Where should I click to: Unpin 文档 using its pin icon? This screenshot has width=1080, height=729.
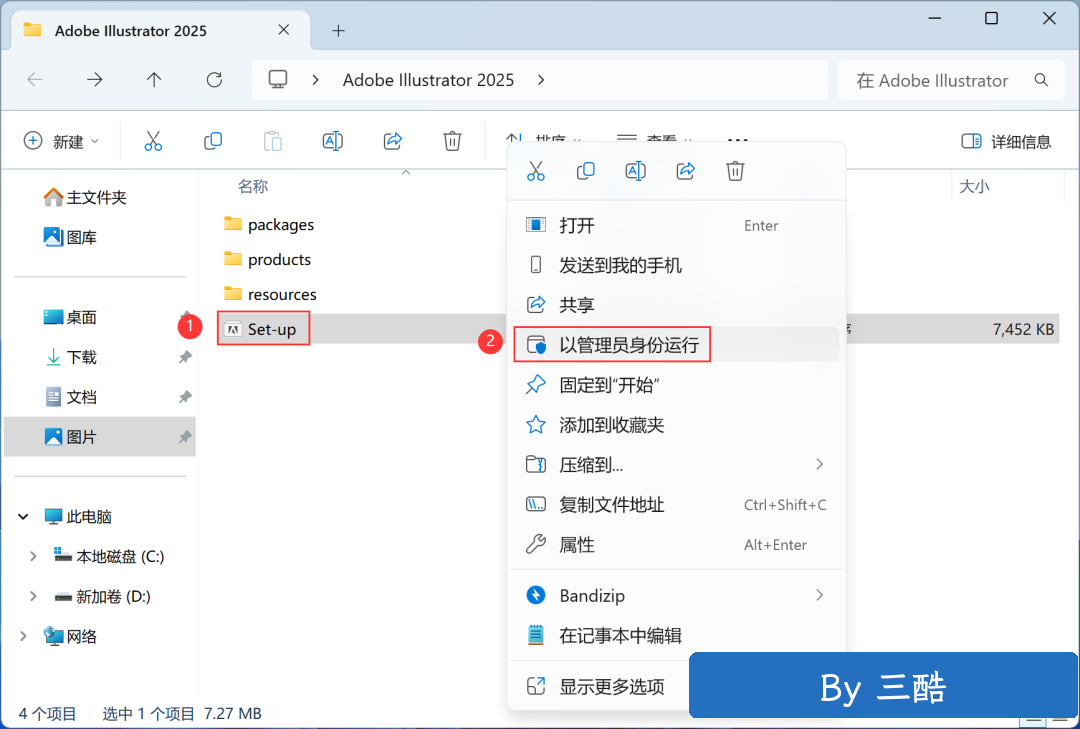point(185,397)
